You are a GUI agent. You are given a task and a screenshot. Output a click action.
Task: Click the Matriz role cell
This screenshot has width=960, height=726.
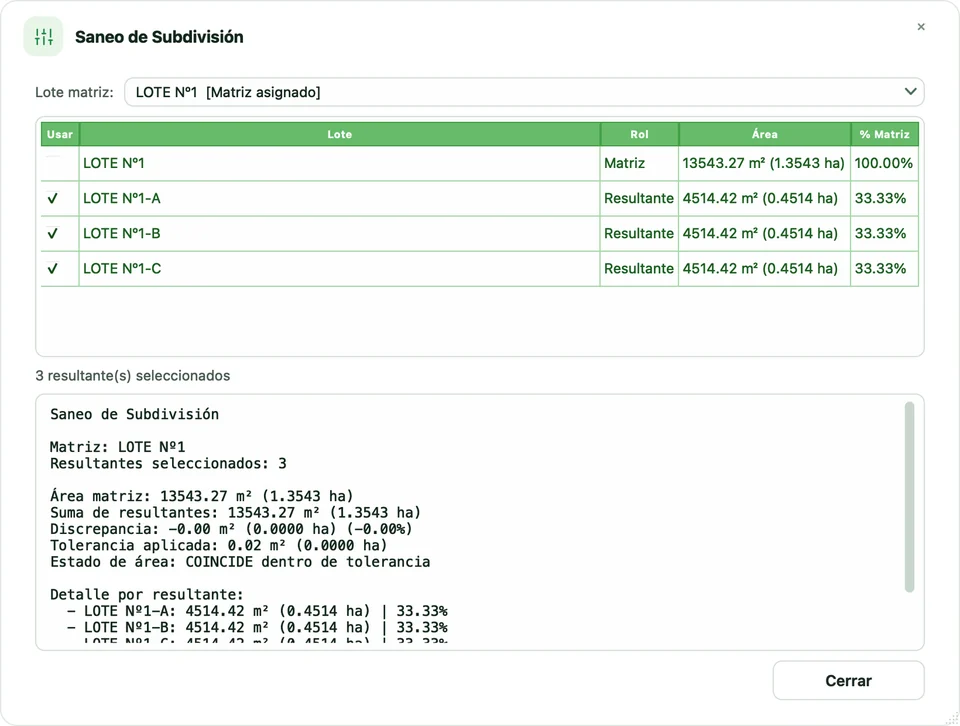(639, 163)
